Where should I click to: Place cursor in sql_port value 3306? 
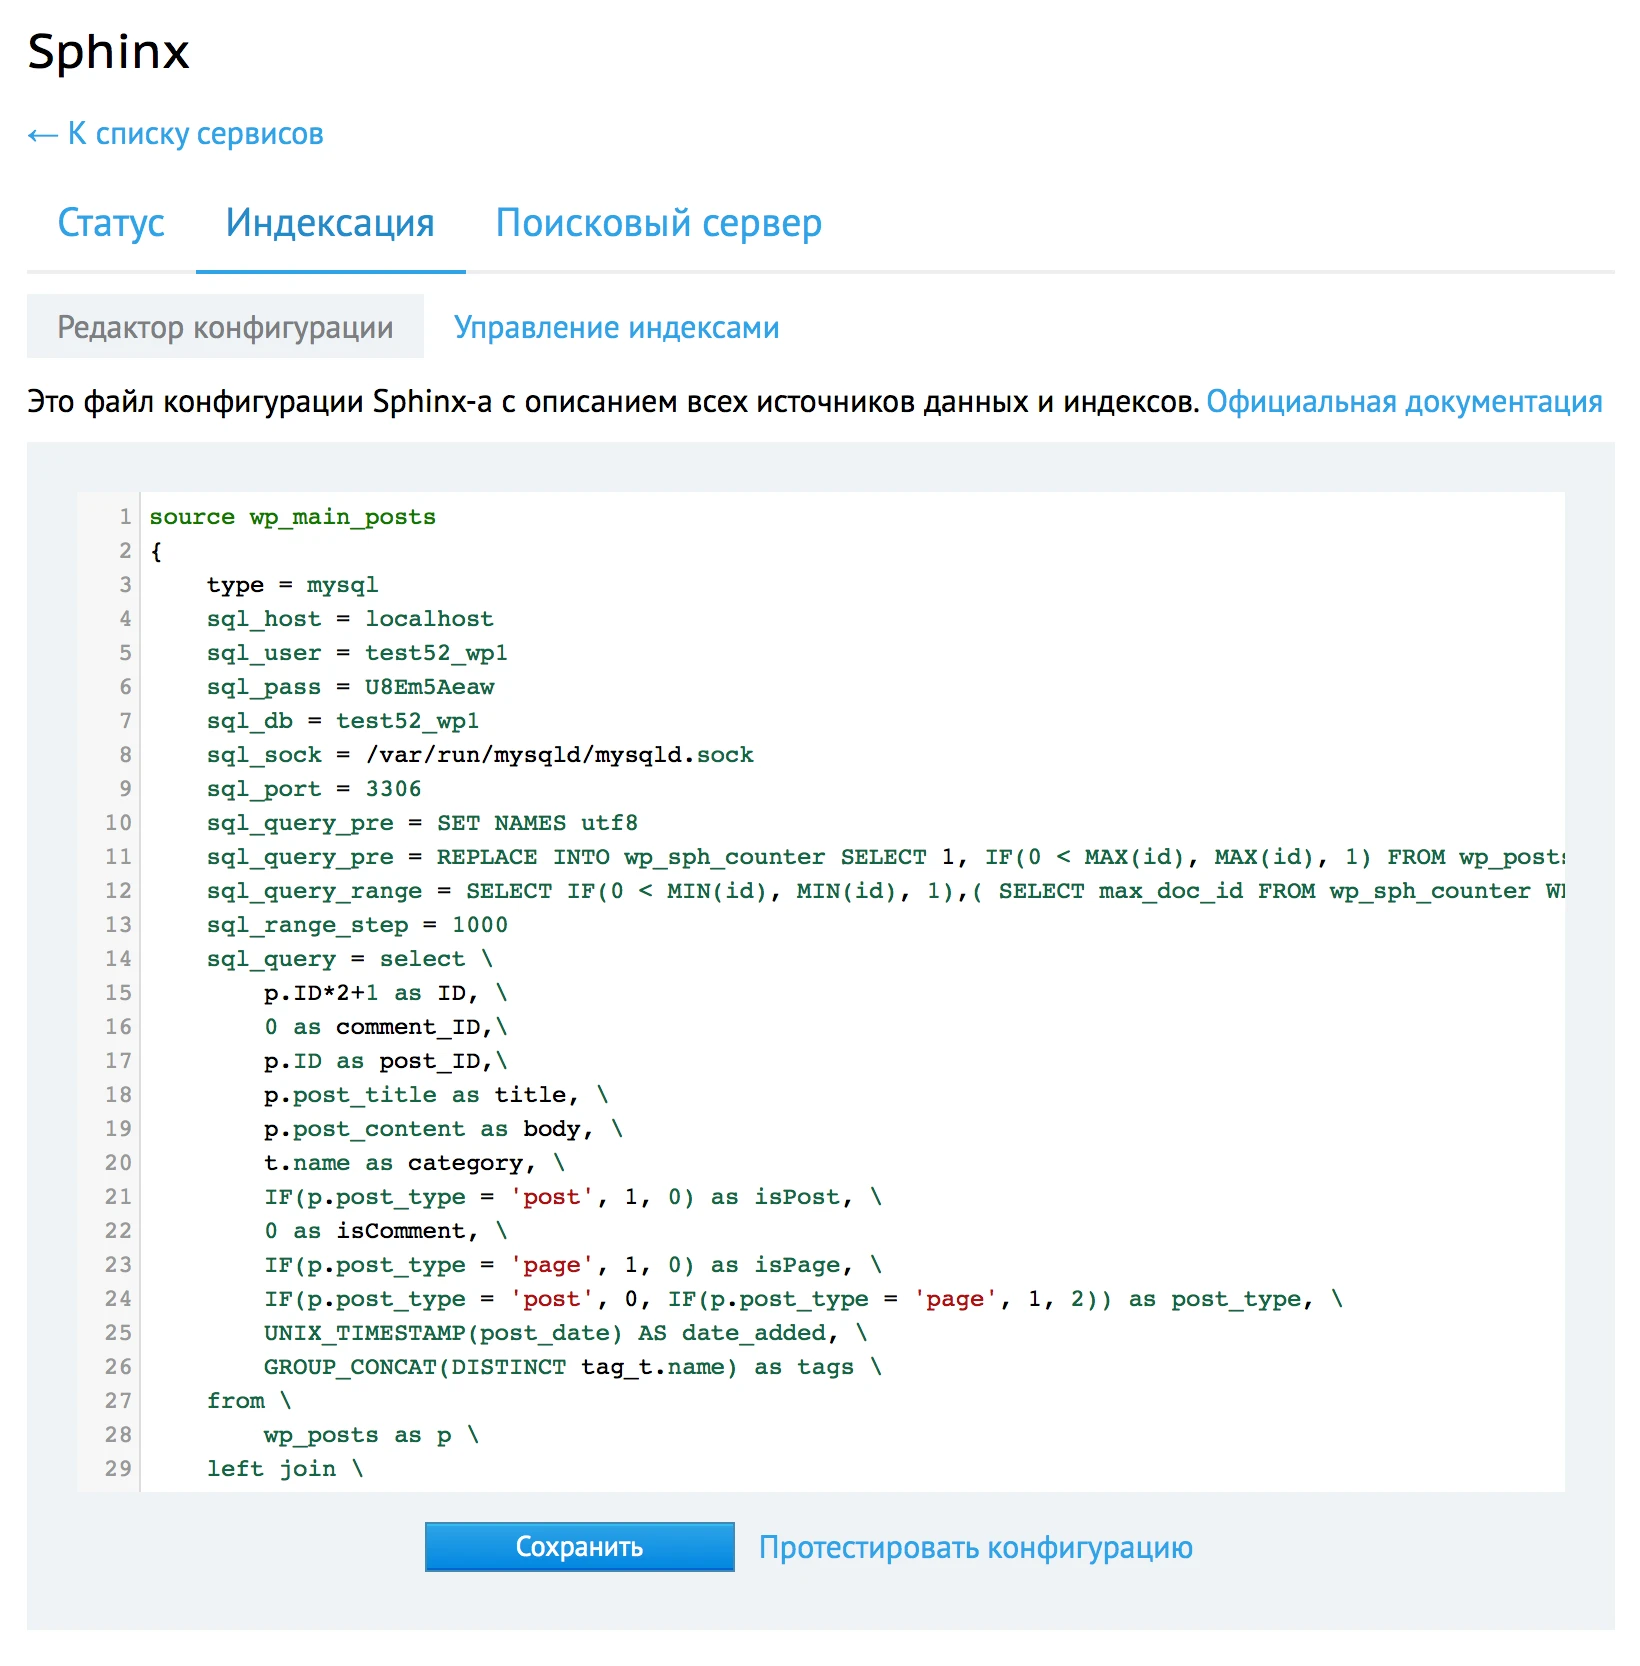[x=393, y=789]
